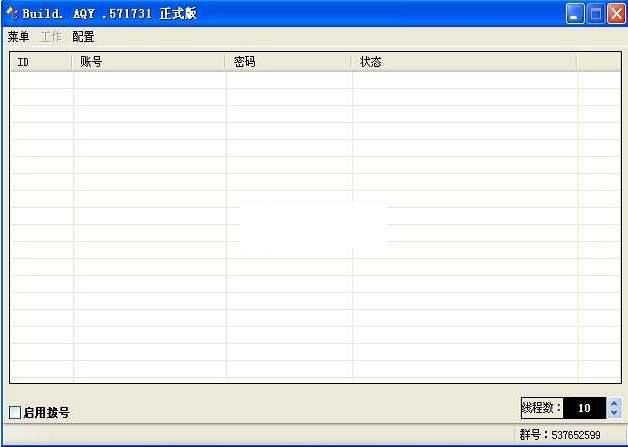The image size is (628, 447).
Task: Increase thread count with the up arrow
Action: (x=614, y=403)
